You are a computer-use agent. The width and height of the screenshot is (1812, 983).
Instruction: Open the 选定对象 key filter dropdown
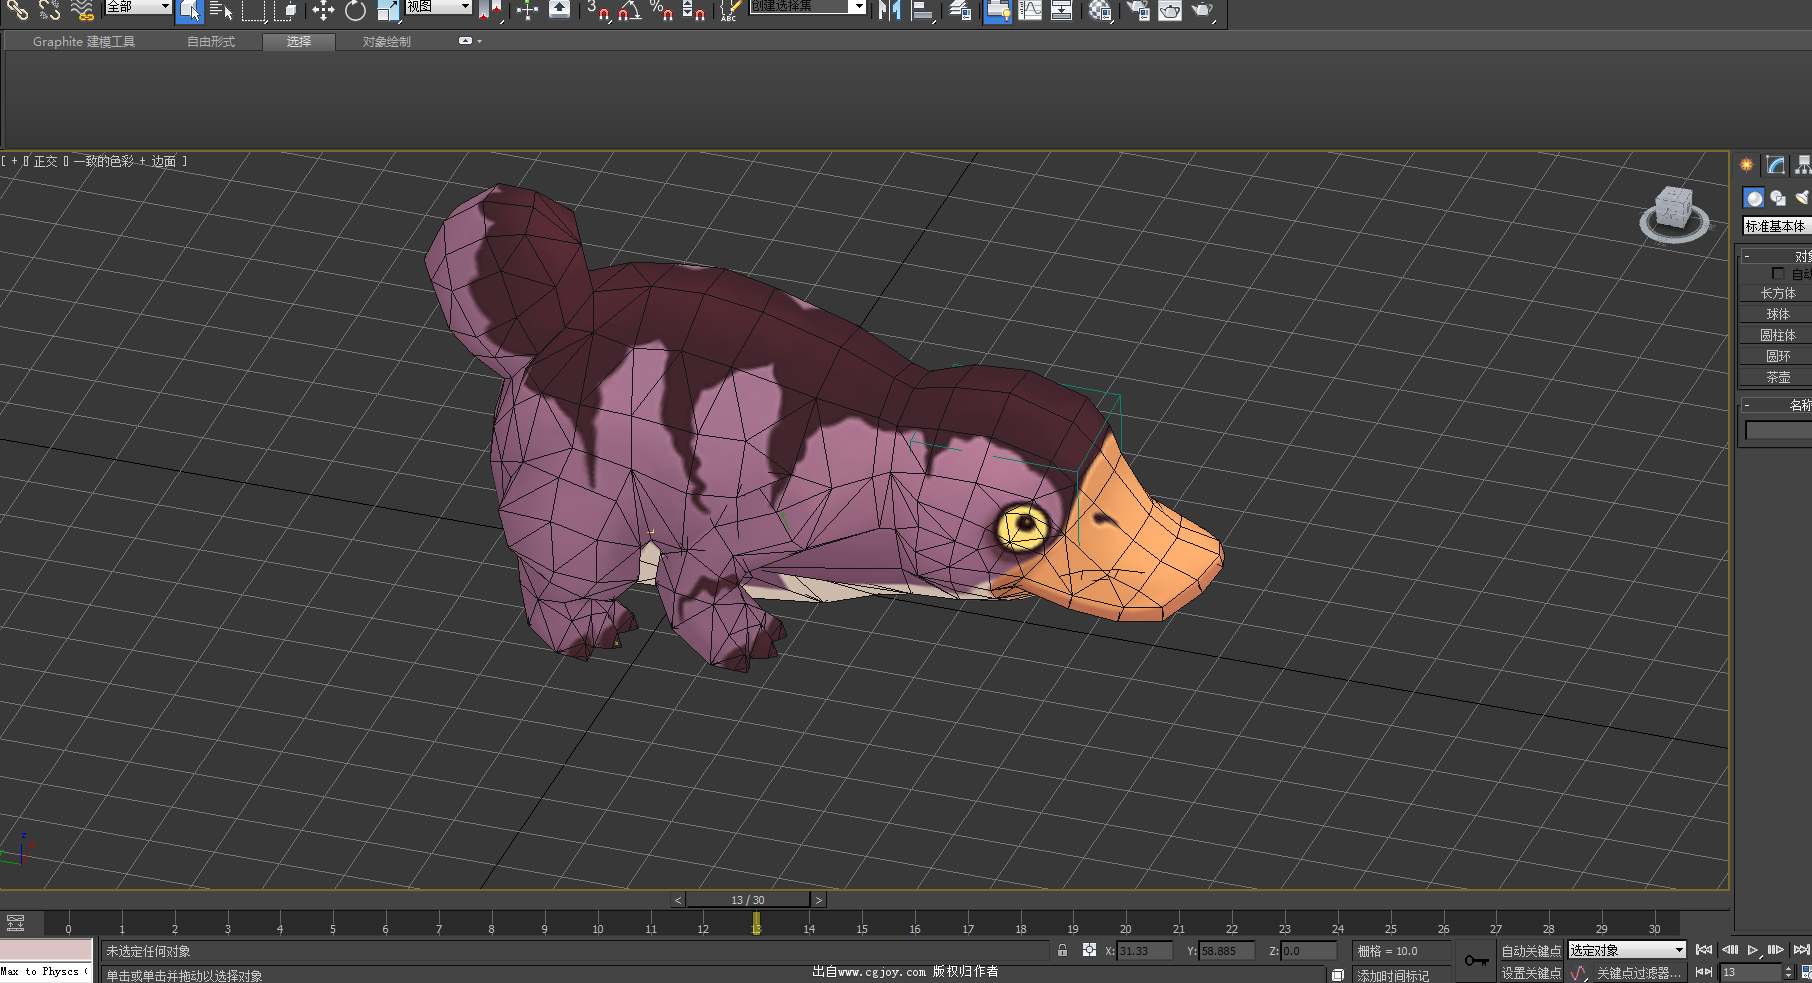click(1627, 950)
